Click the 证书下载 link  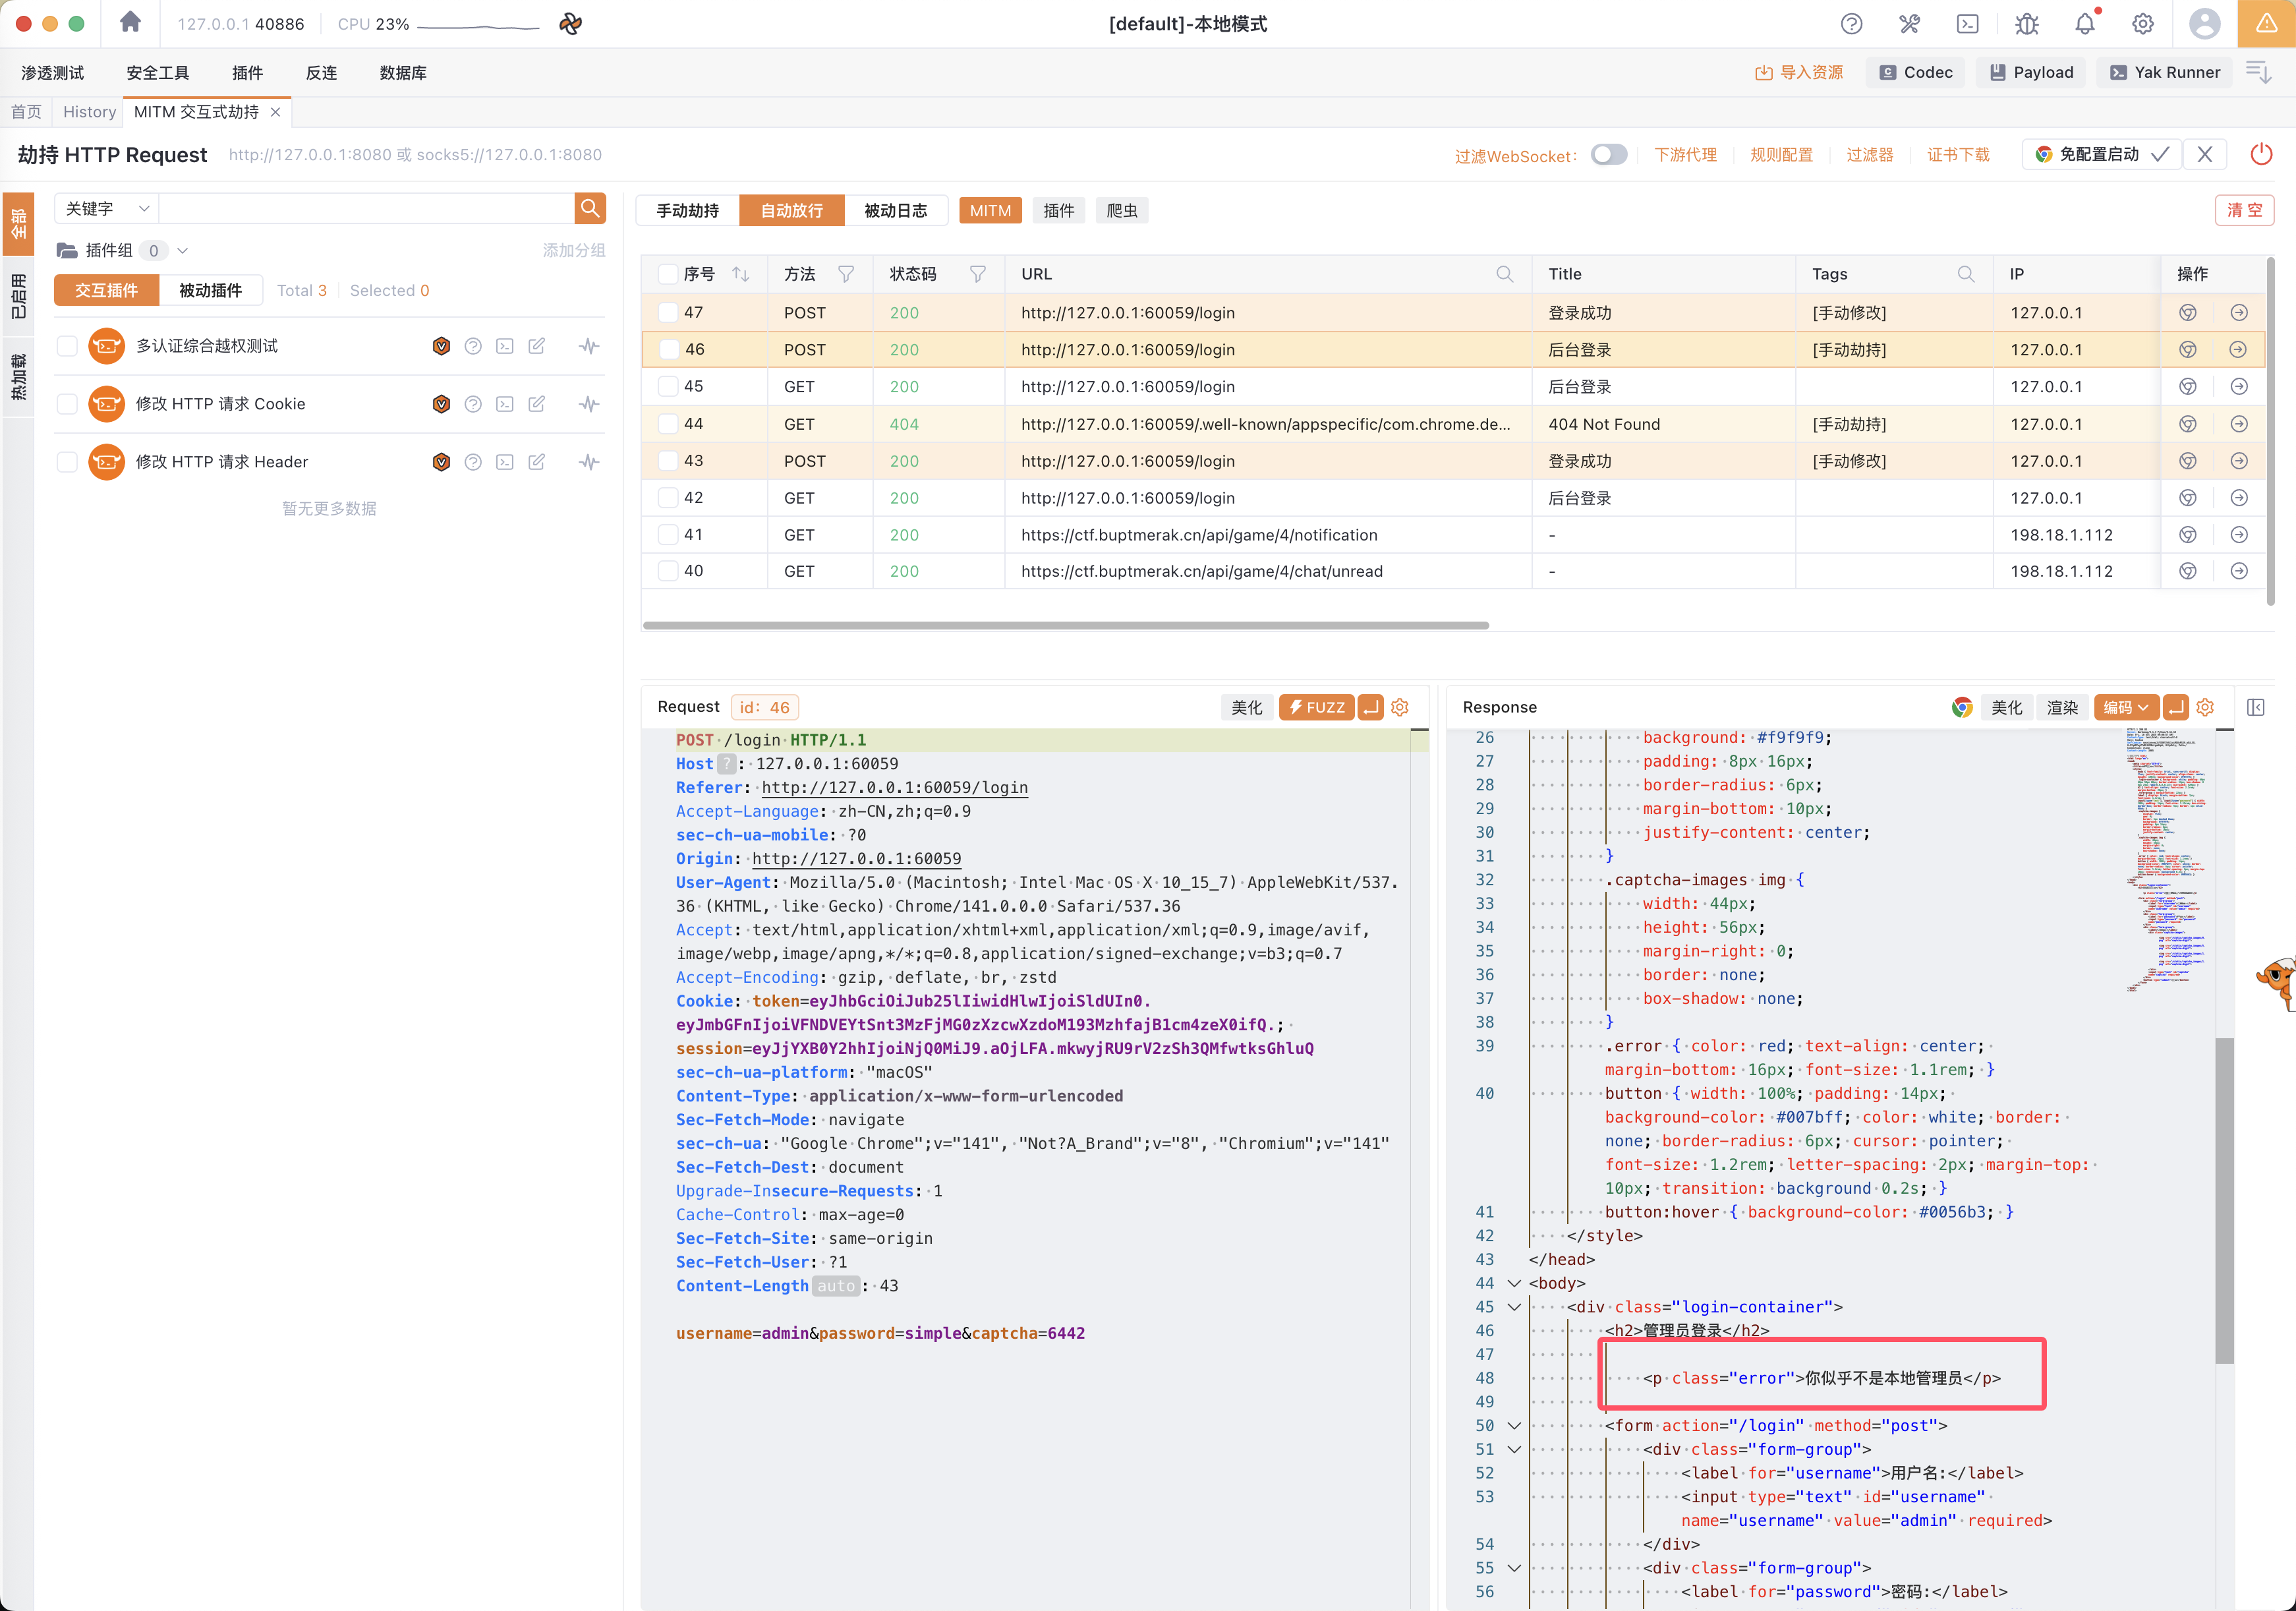[1958, 155]
